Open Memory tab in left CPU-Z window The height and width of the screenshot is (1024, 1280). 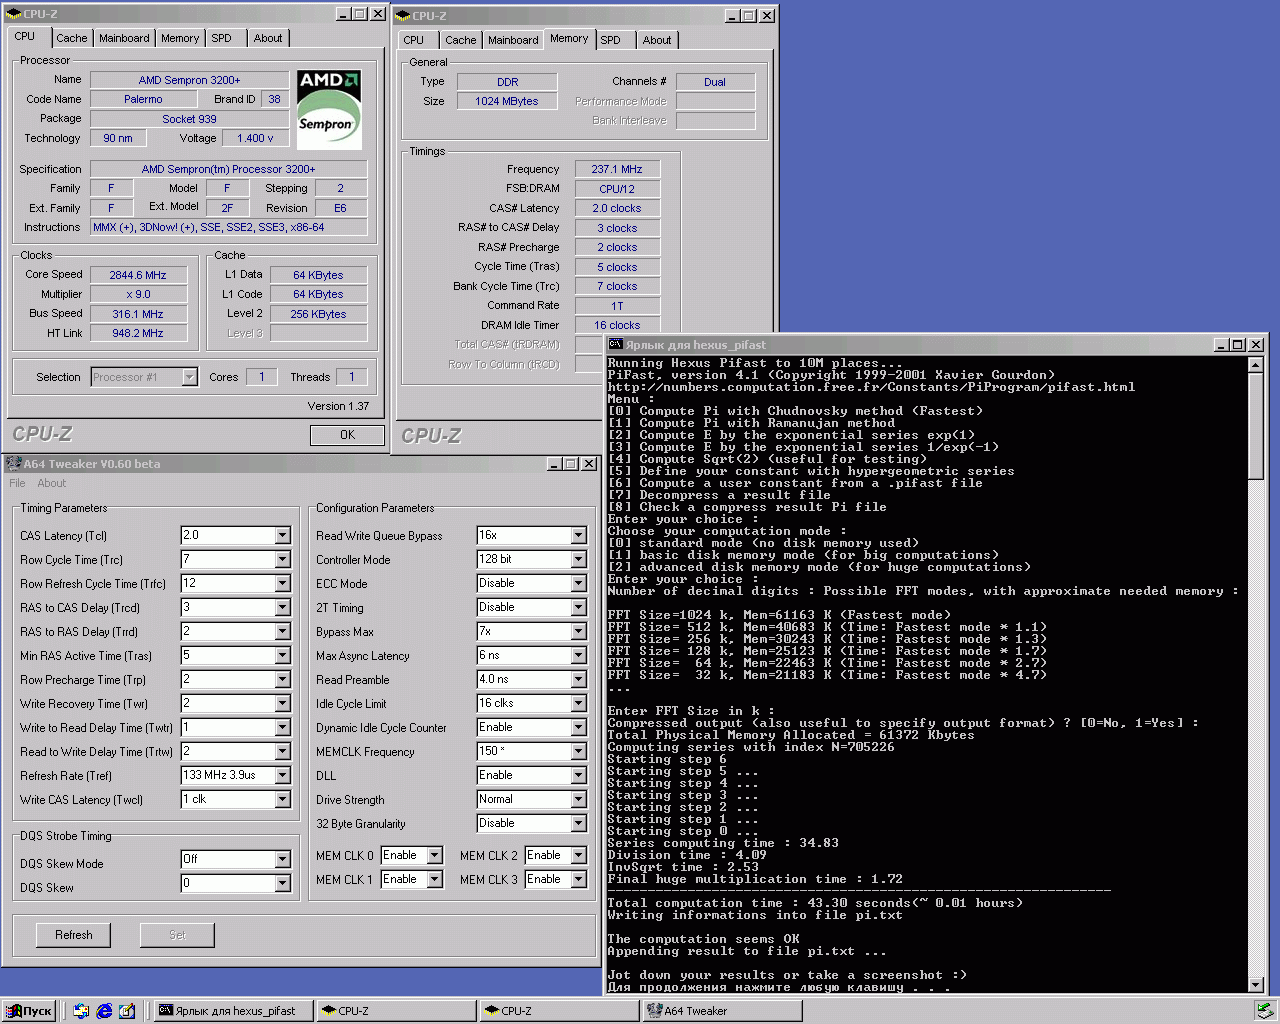pos(180,38)
